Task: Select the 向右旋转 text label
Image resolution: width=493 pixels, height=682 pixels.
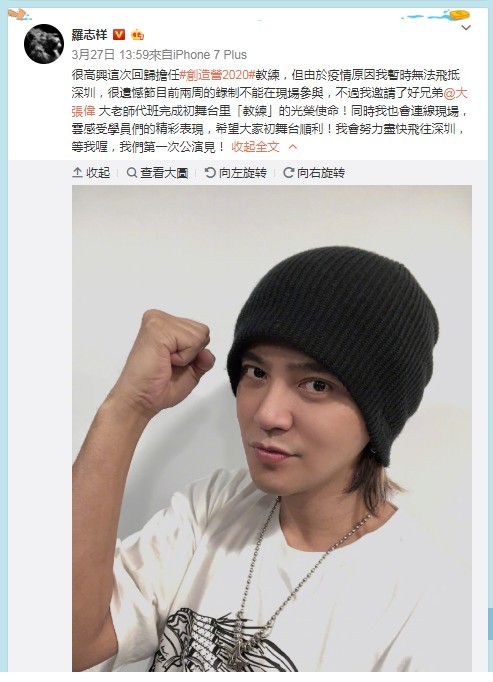Action: 321,173
